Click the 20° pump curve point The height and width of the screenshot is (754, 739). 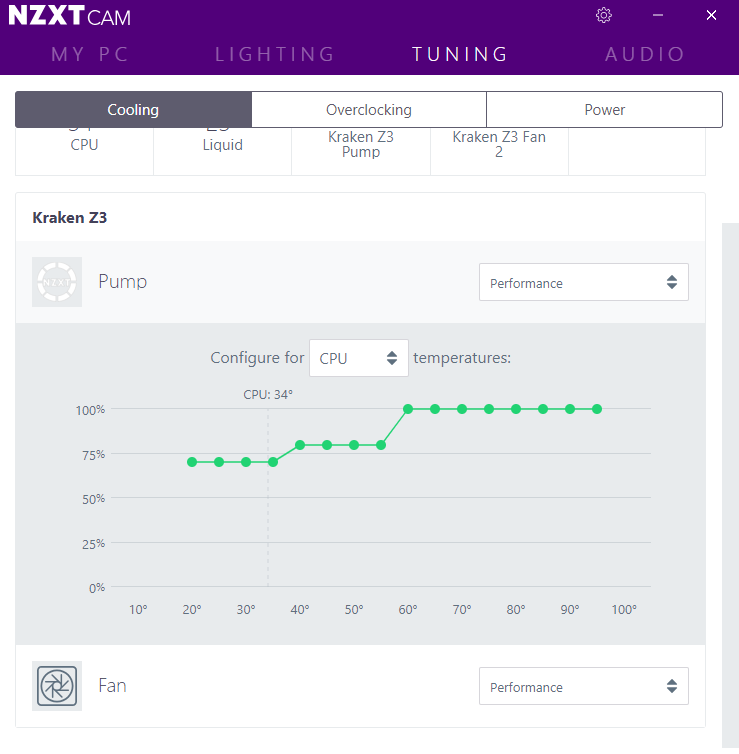click(192, 462)
